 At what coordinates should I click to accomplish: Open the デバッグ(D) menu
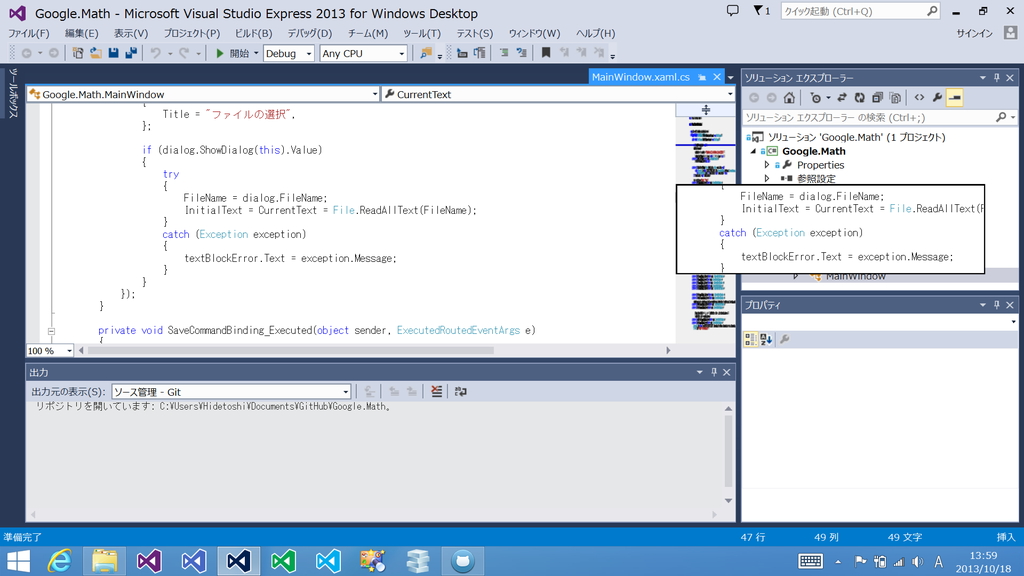coord(310,33)
